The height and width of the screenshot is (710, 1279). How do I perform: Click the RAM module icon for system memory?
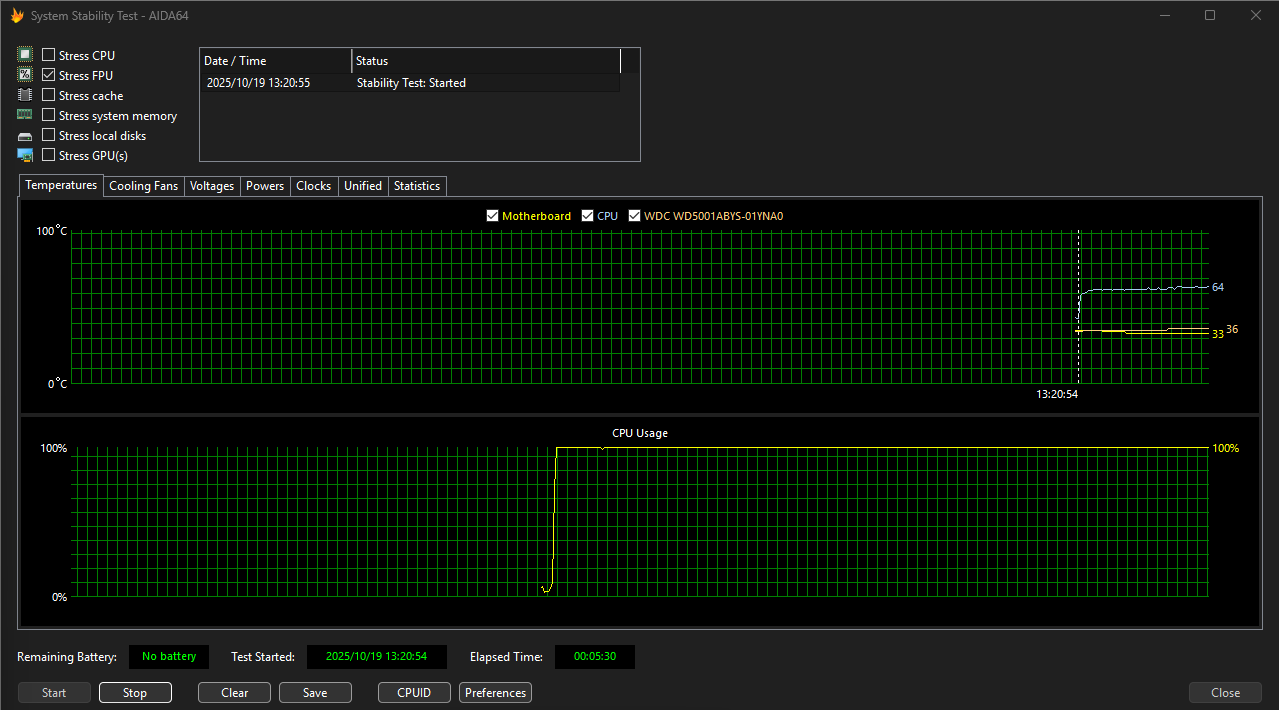[x=25, y=115]
